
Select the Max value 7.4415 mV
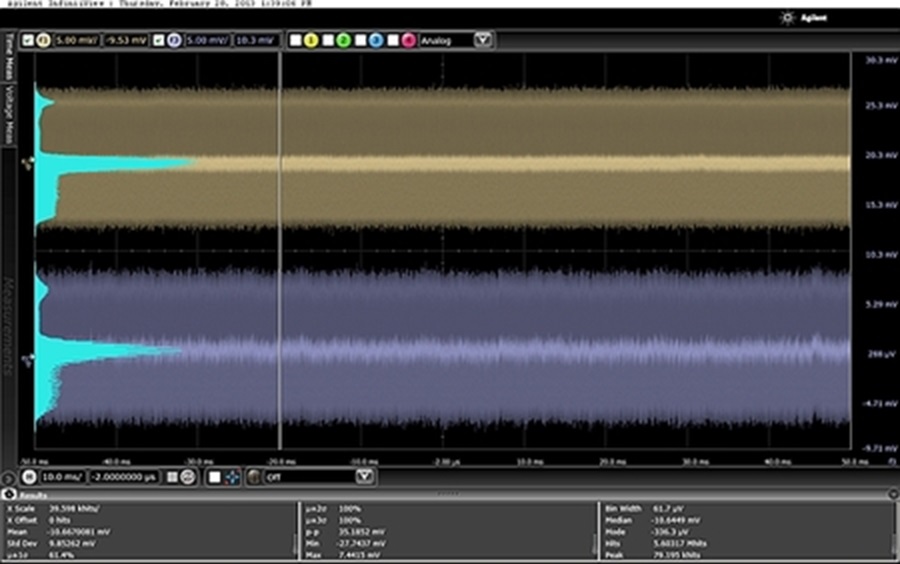[x=361, y=555]
